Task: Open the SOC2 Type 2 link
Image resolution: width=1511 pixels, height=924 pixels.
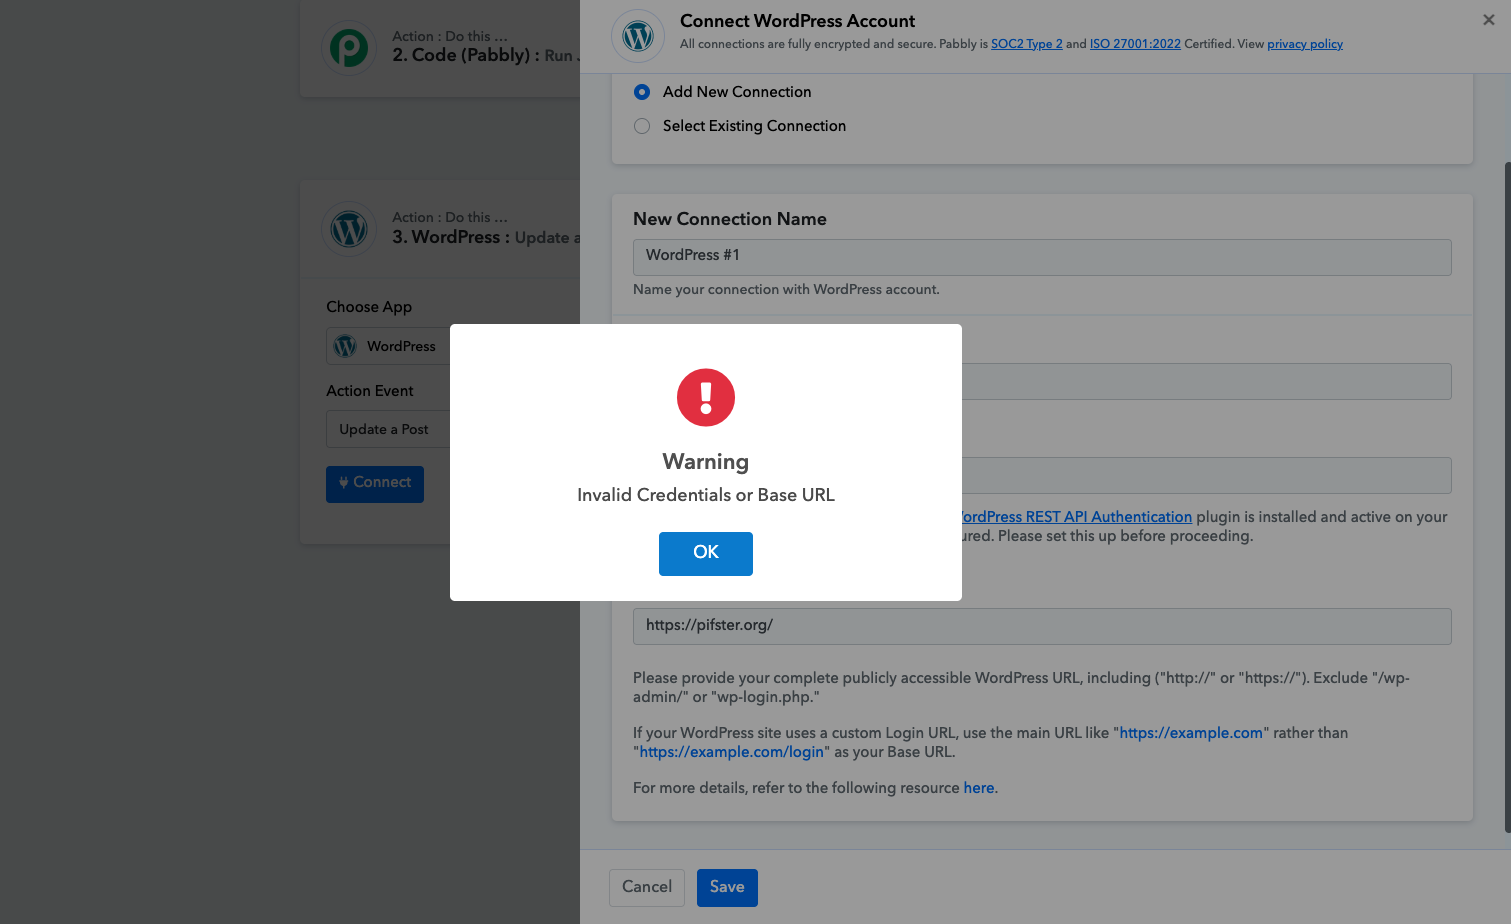Action: tap(1027, 44)
